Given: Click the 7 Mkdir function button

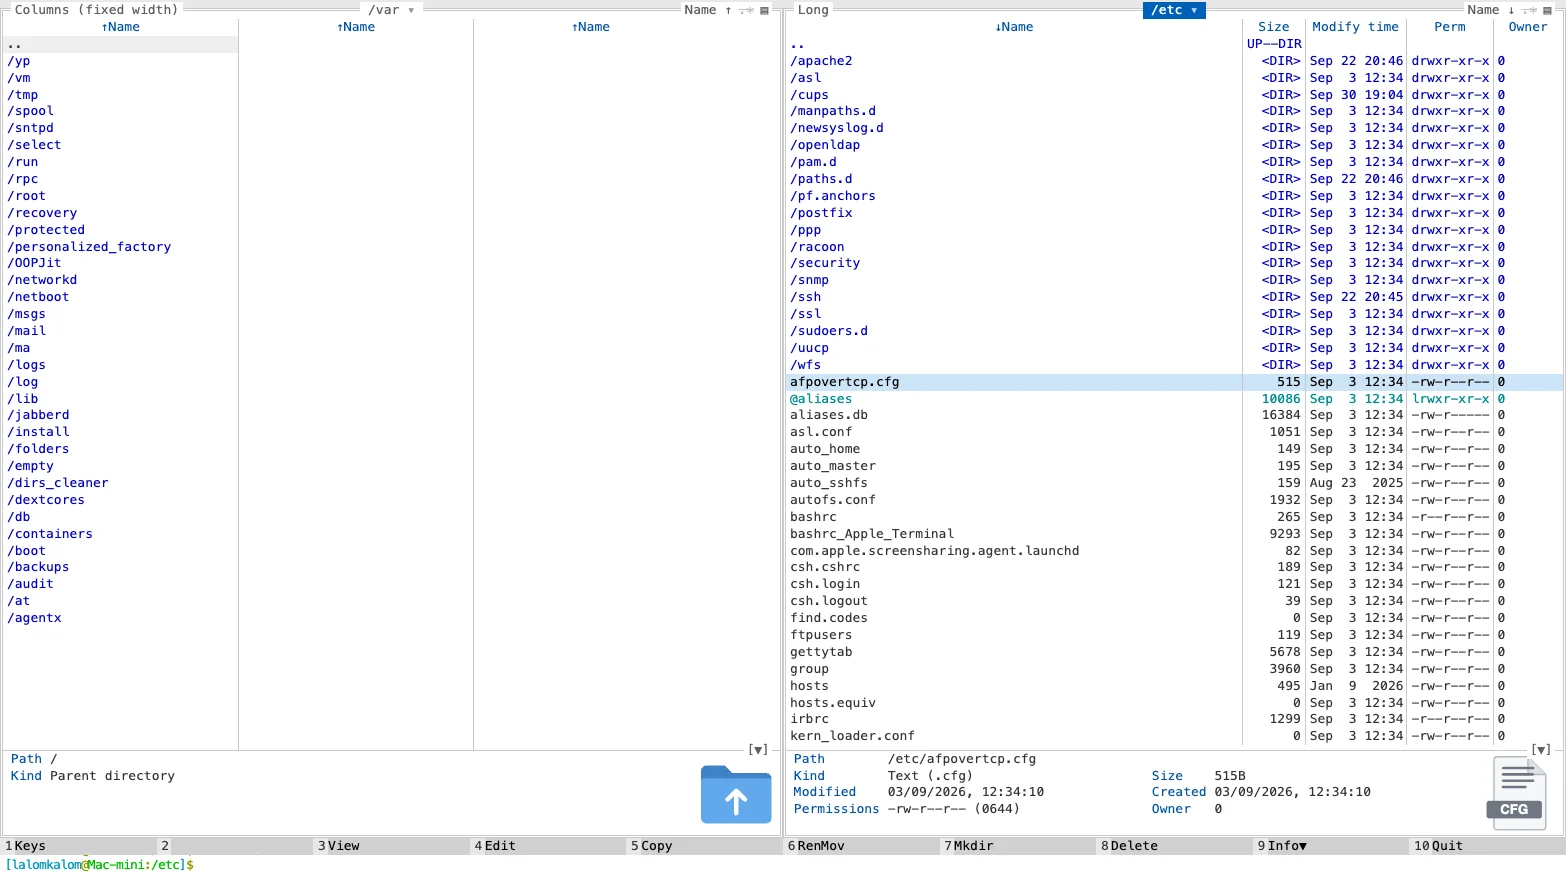Looking at the screenshot, I should pos(1019,846).
